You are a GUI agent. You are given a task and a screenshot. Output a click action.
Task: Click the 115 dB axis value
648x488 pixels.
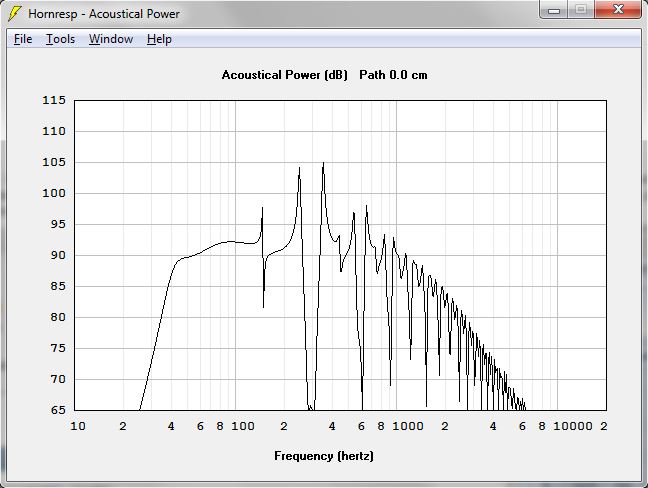[x=54, y=100]
